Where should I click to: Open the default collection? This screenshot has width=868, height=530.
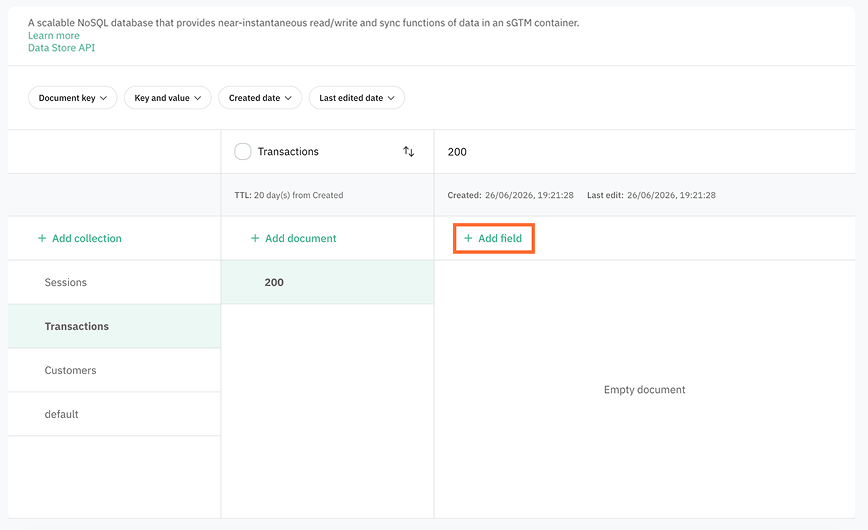pyautogui.click(x=114, y=414)
